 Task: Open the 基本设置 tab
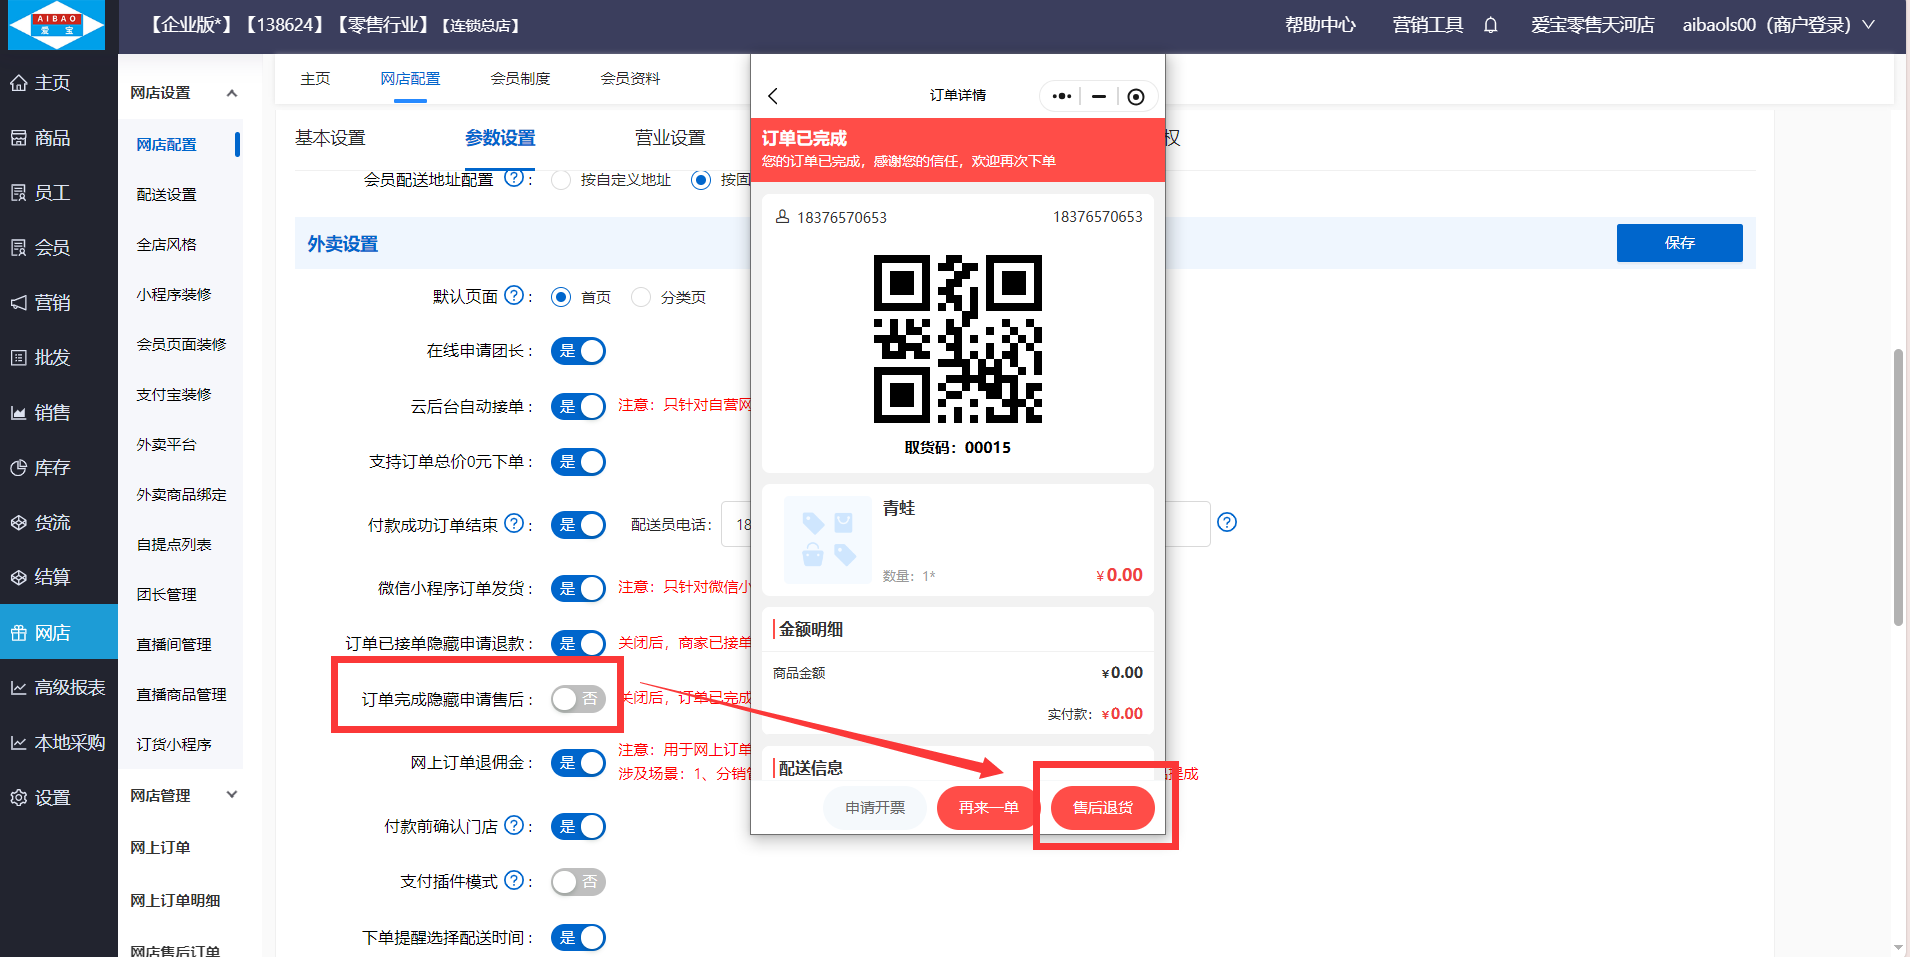(330, 138)
